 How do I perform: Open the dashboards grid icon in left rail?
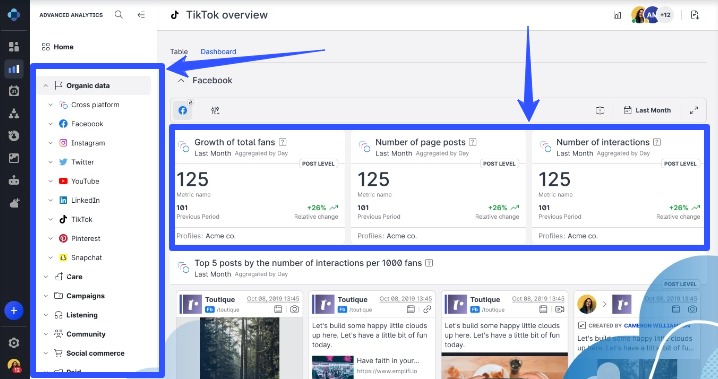click(x=14, y=46)
